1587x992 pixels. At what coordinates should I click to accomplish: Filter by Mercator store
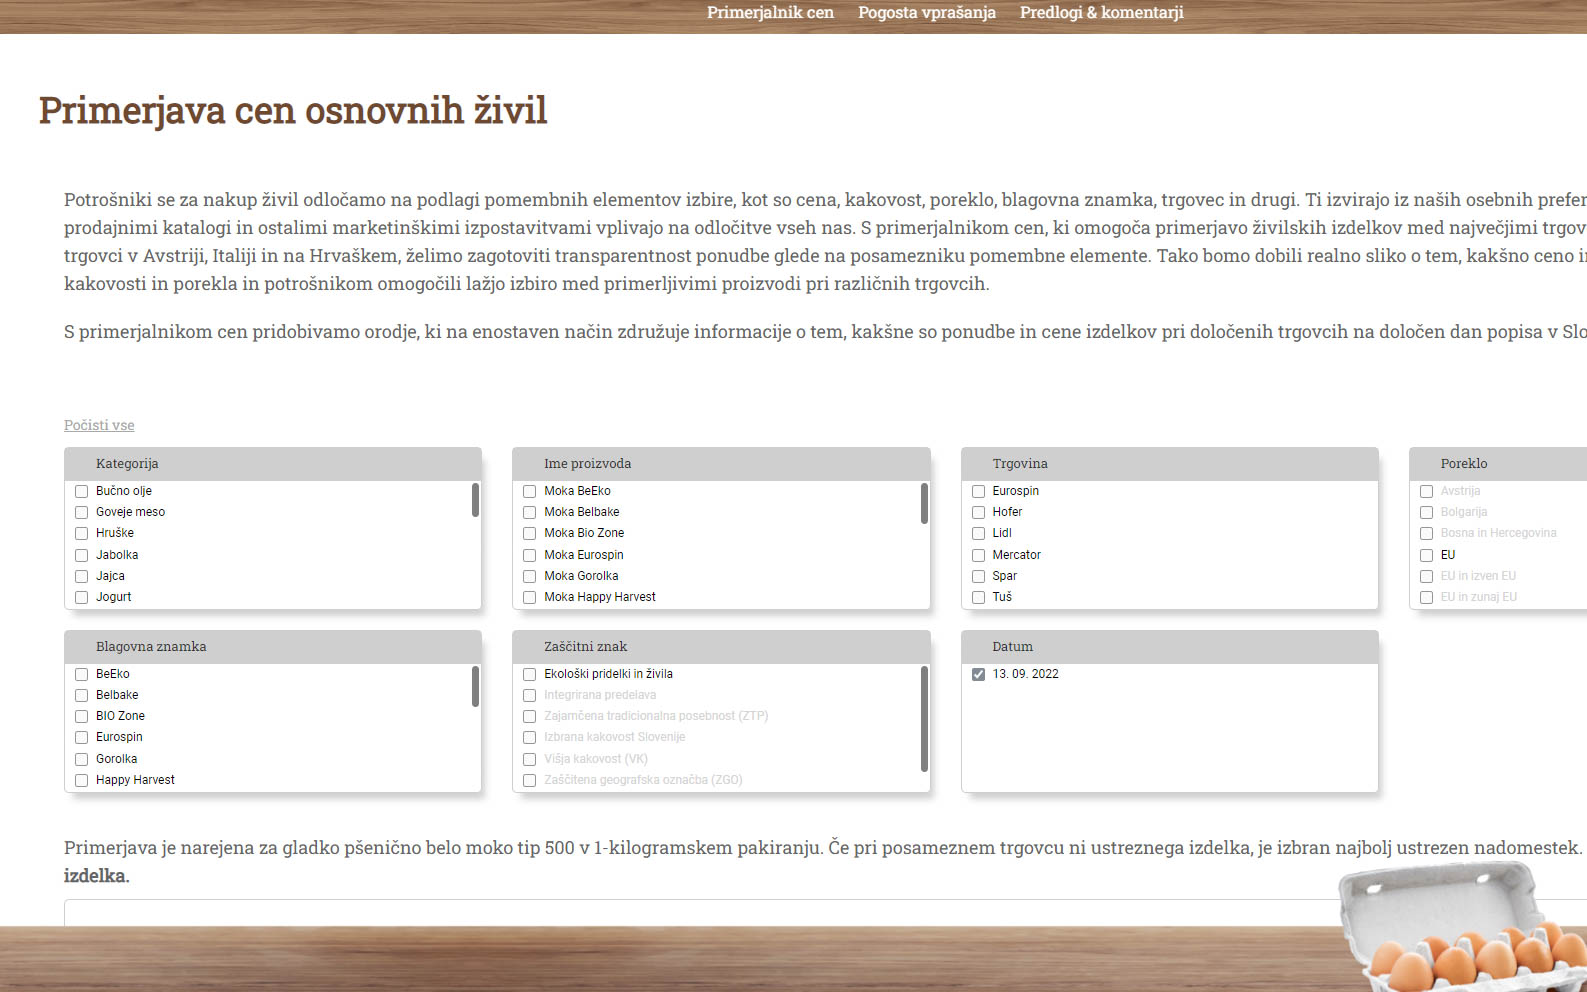(x=979, y=555)
